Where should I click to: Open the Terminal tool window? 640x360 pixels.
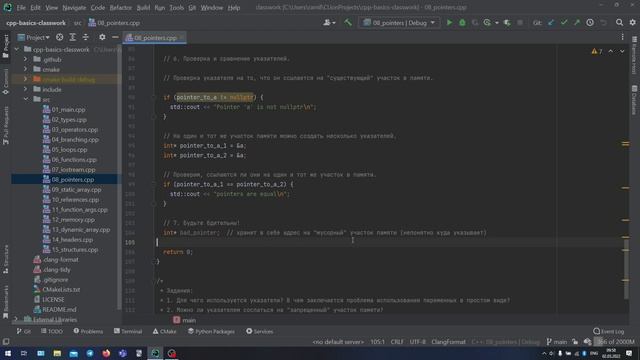(x=128, y=331)
